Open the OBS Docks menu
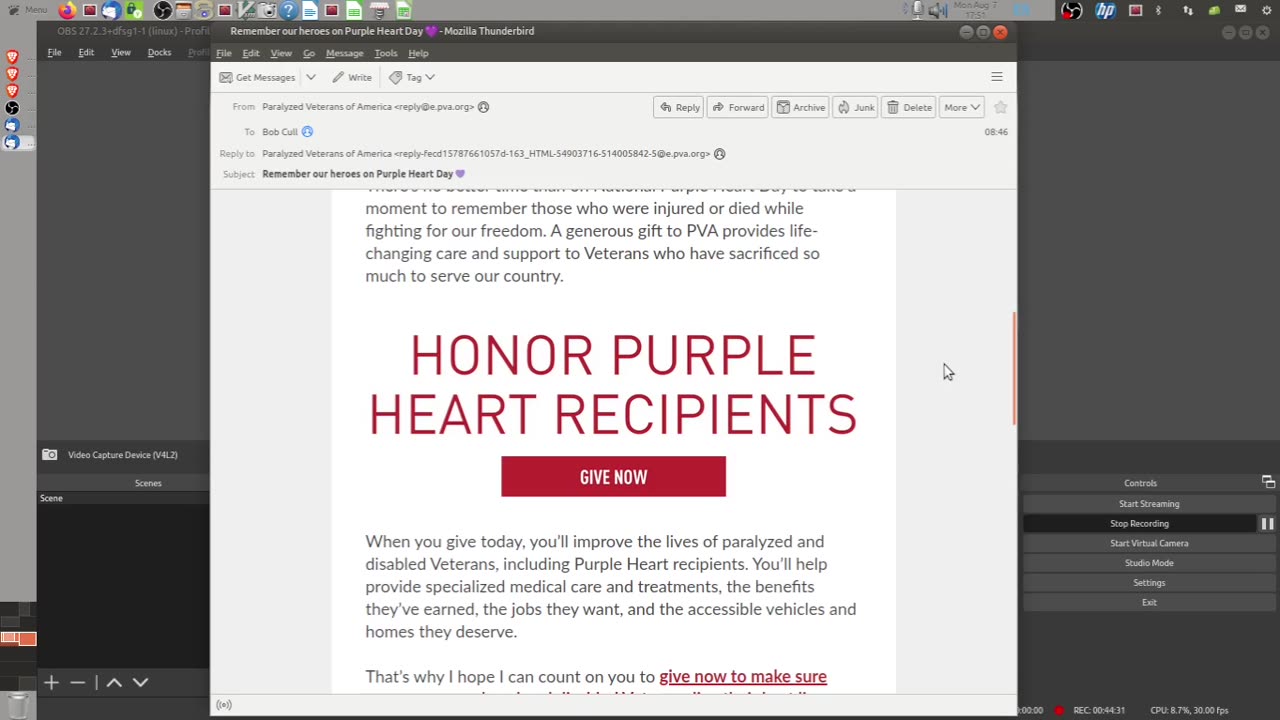The image size is (1280, 720). pos(159,52)
